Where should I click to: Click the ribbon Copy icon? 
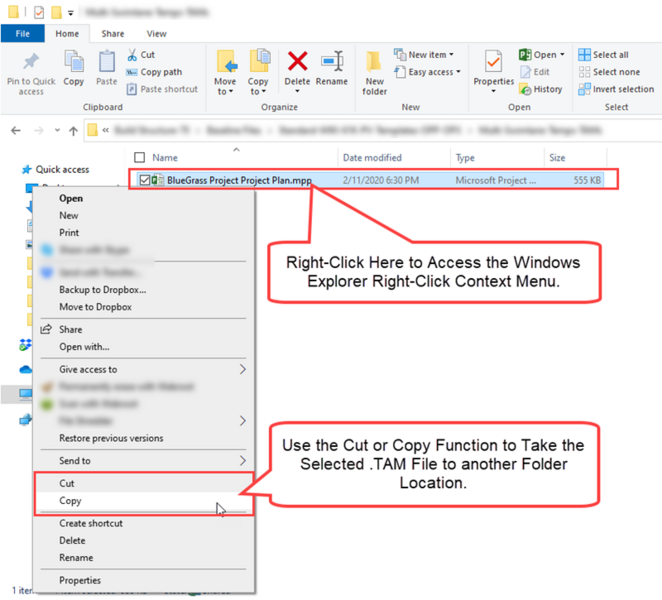point(73,62)
